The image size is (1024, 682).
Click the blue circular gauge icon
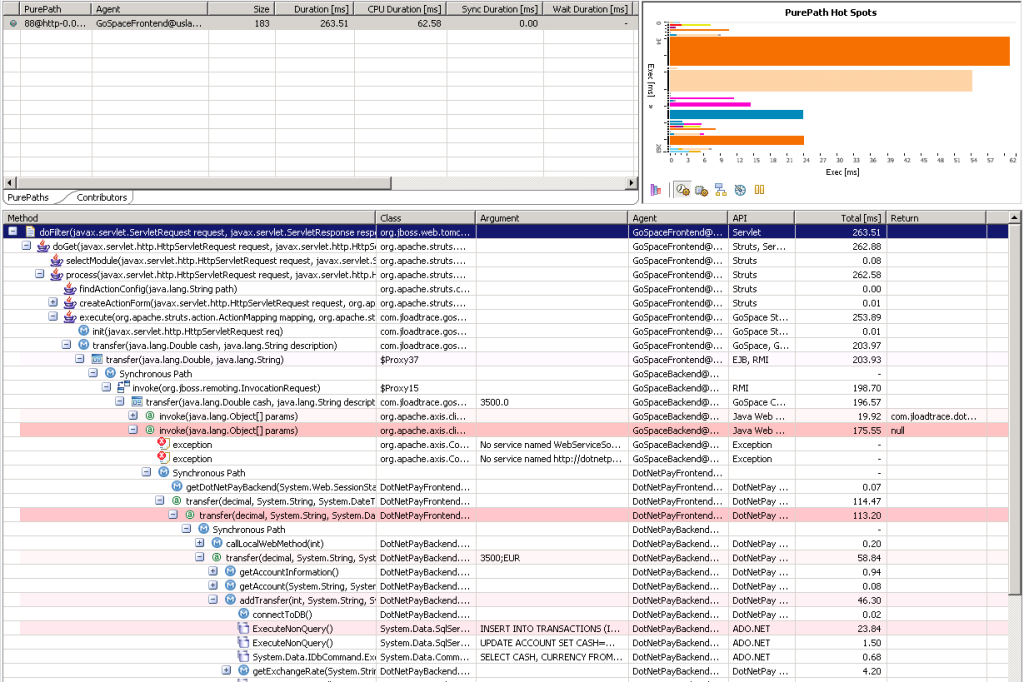[x=739, y=189]
